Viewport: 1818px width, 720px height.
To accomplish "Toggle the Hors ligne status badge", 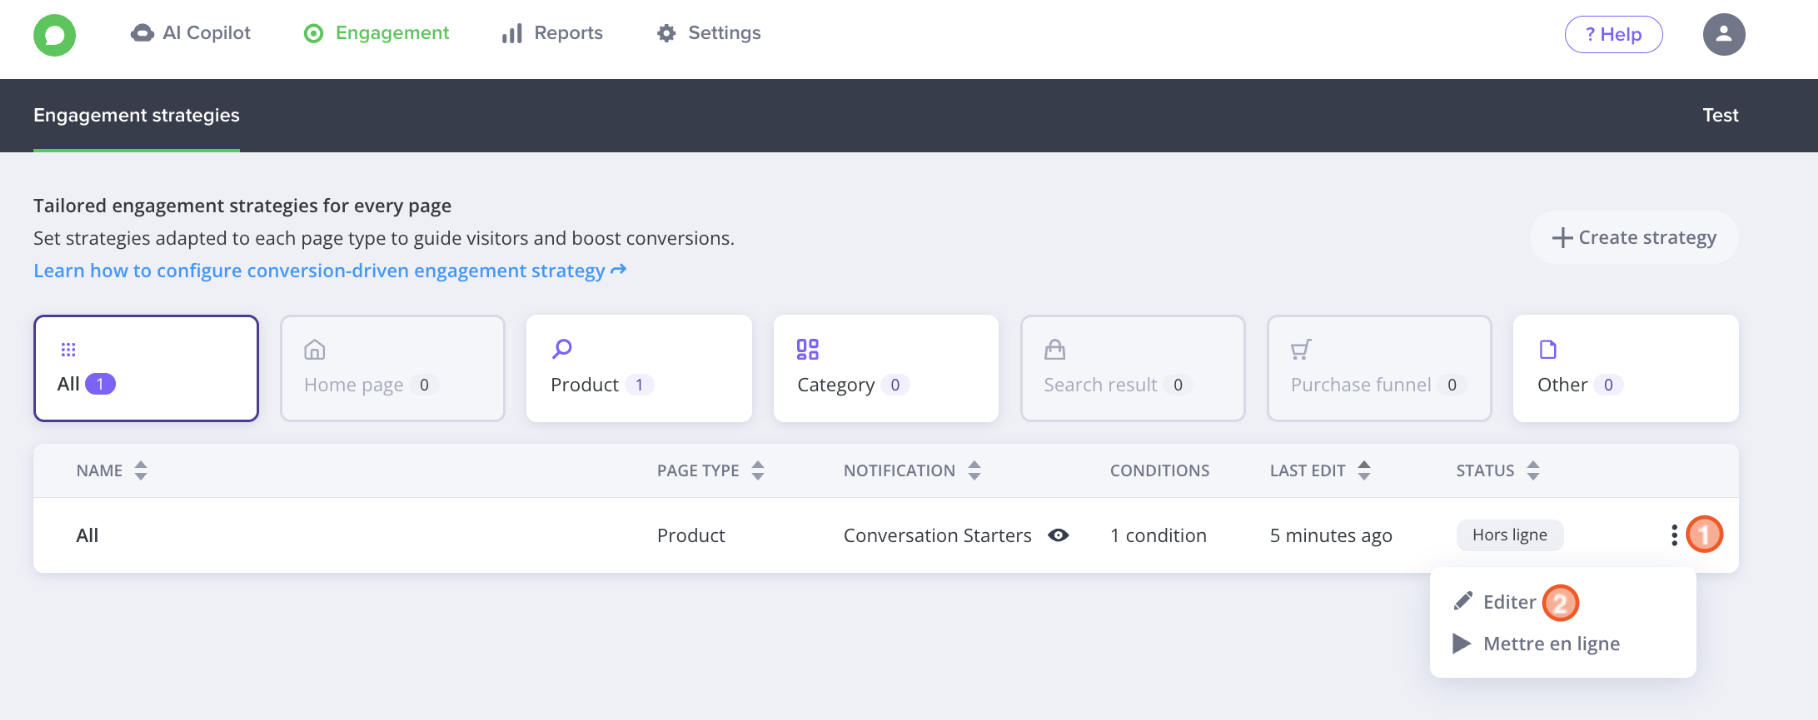I will pos(1509,535).
